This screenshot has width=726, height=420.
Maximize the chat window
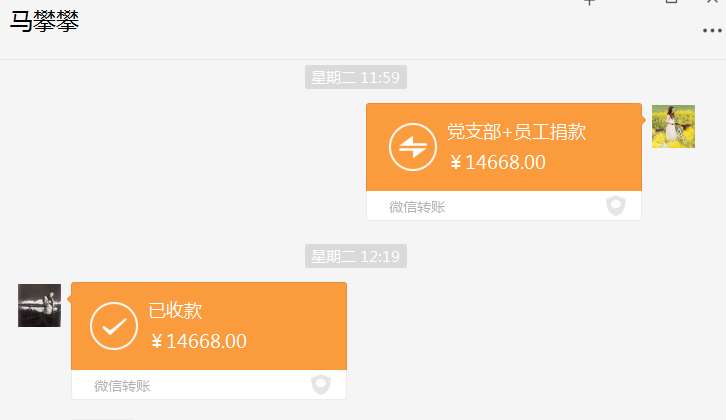click(x=671, y=3)
